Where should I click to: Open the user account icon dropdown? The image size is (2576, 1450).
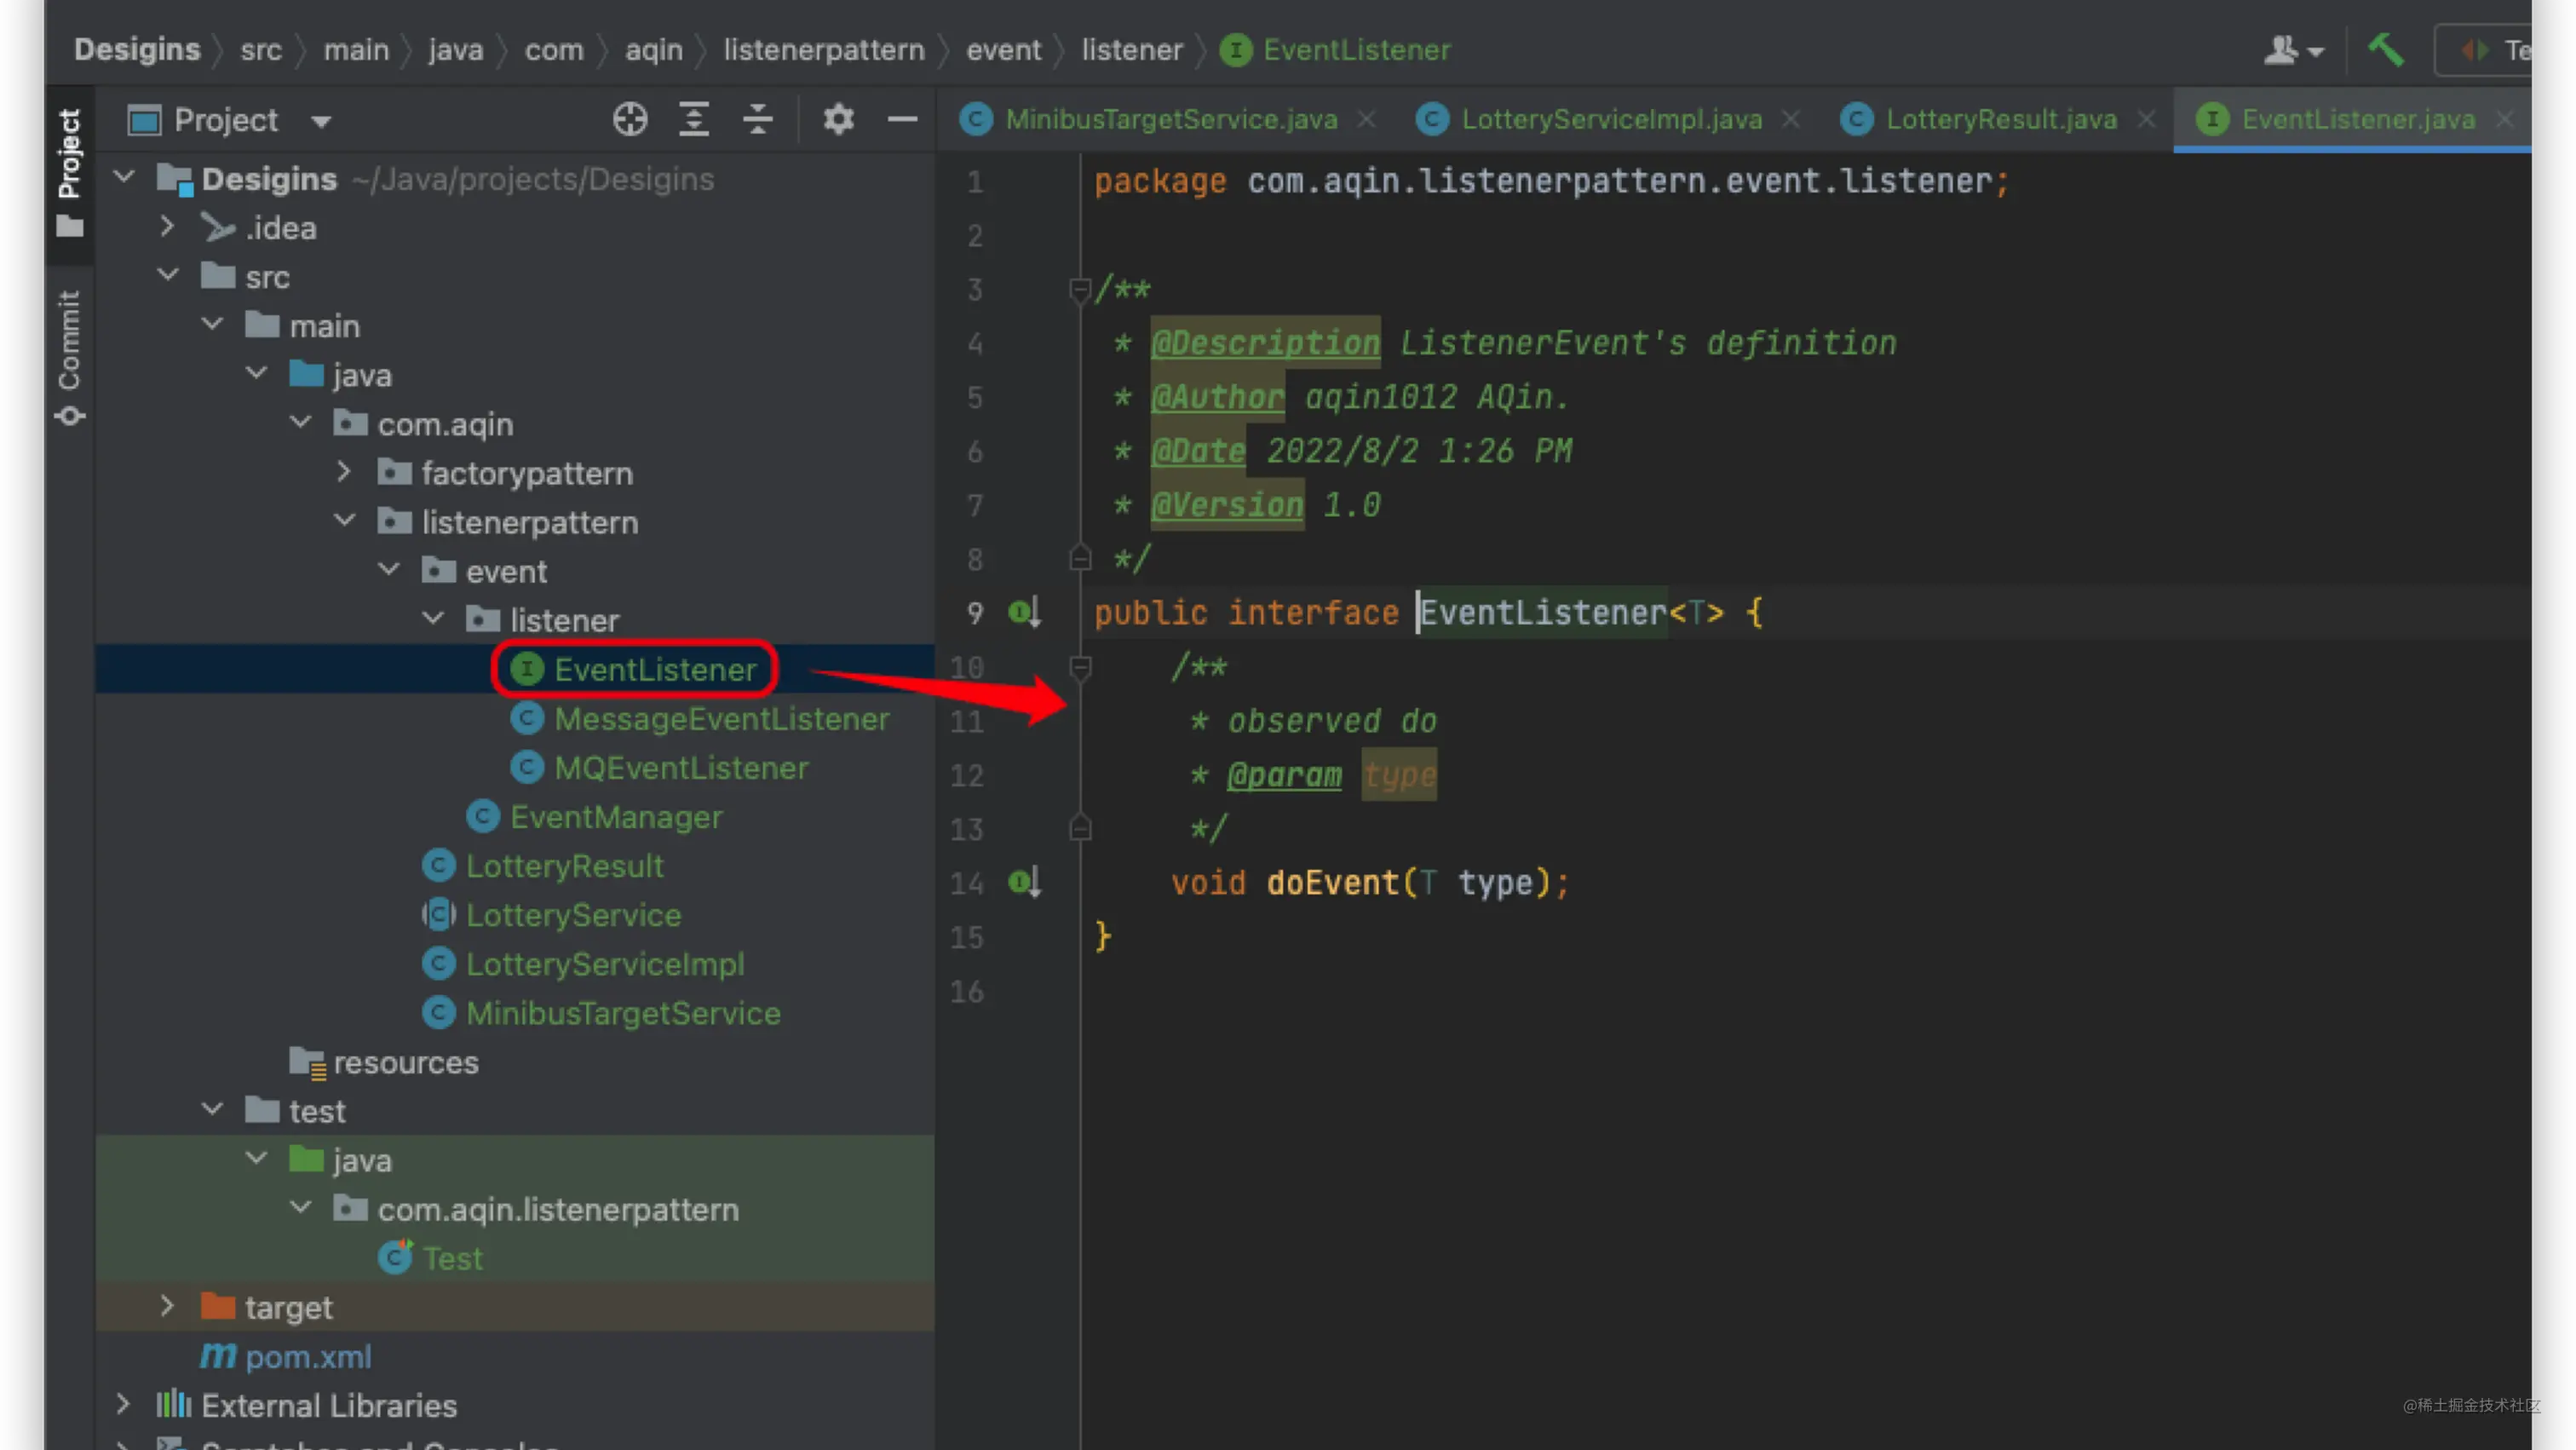coord(2294,49)
